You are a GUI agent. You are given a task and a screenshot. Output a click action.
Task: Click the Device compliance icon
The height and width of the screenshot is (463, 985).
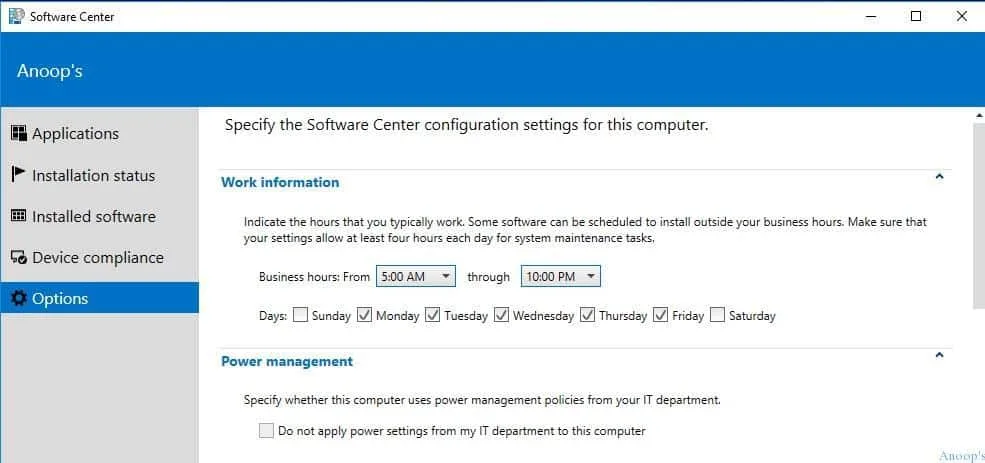pos(18,258)
